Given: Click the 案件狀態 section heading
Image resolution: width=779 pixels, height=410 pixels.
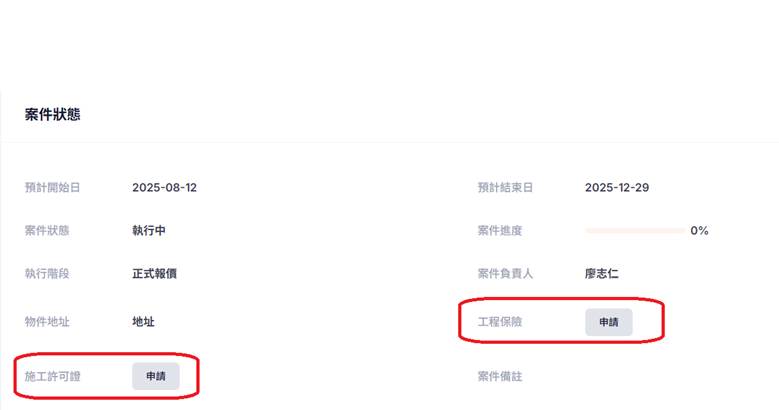Looking at the screenshot, I should (53, 115).
